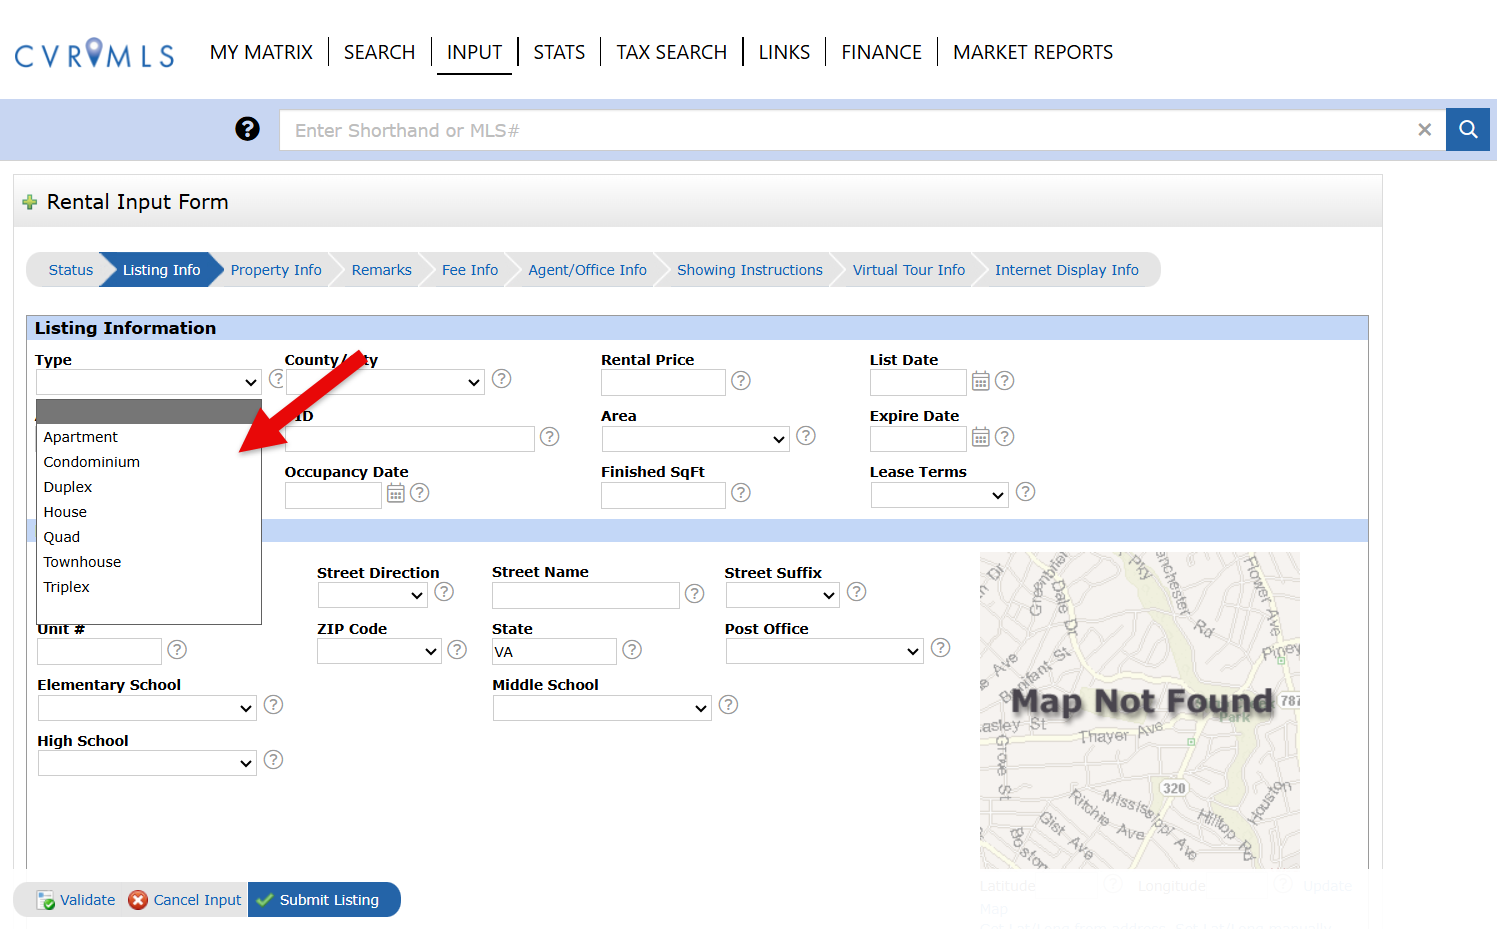This screenshot has height=929, width=1497.
Task: Switch to the Fee Info tab
Action: 470,270
